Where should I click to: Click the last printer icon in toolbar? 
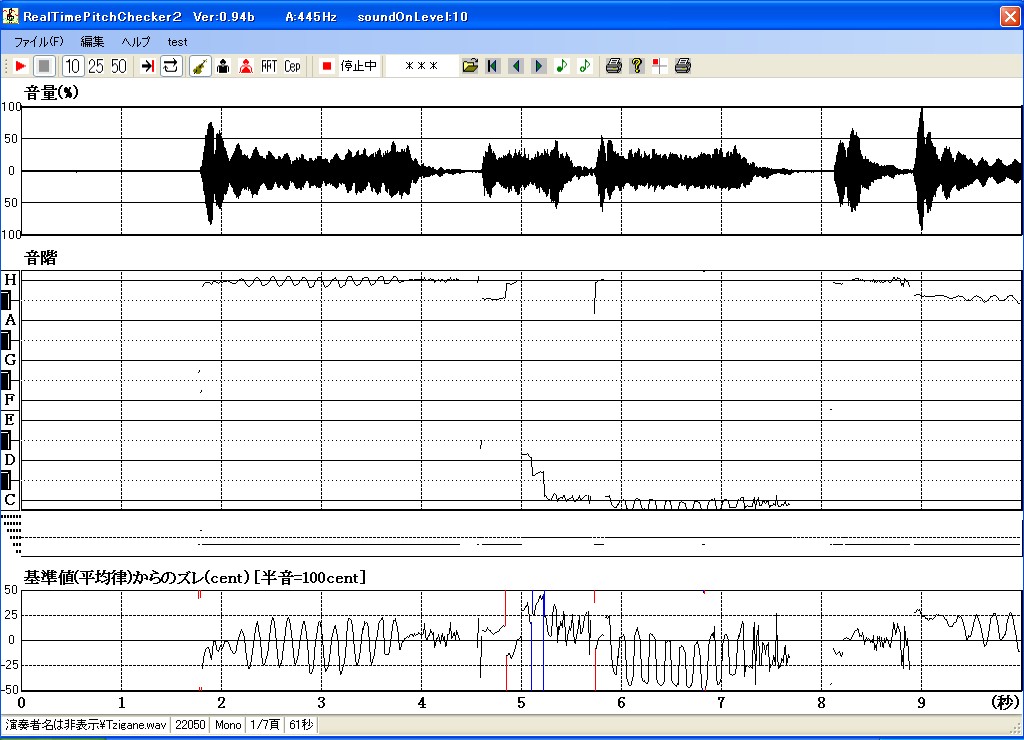coord(682,66)
